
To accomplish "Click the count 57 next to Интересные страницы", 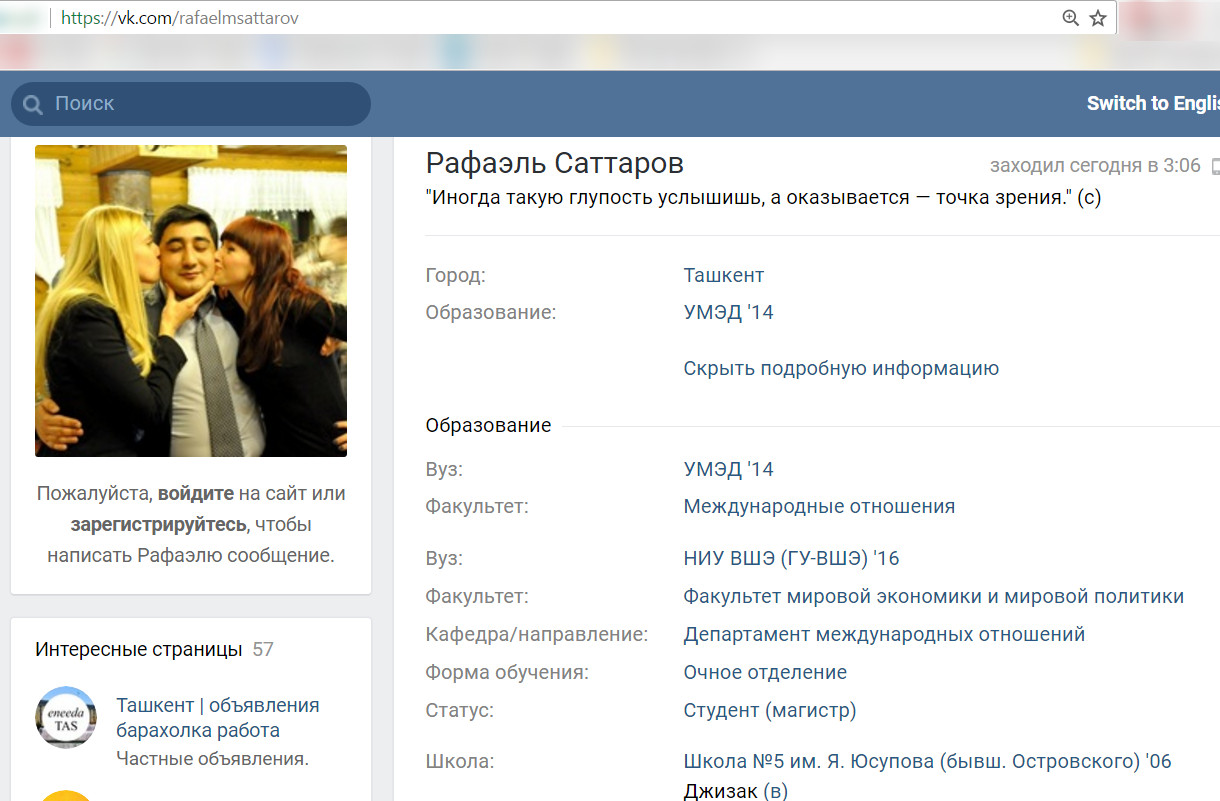I will tap(263, 649).
